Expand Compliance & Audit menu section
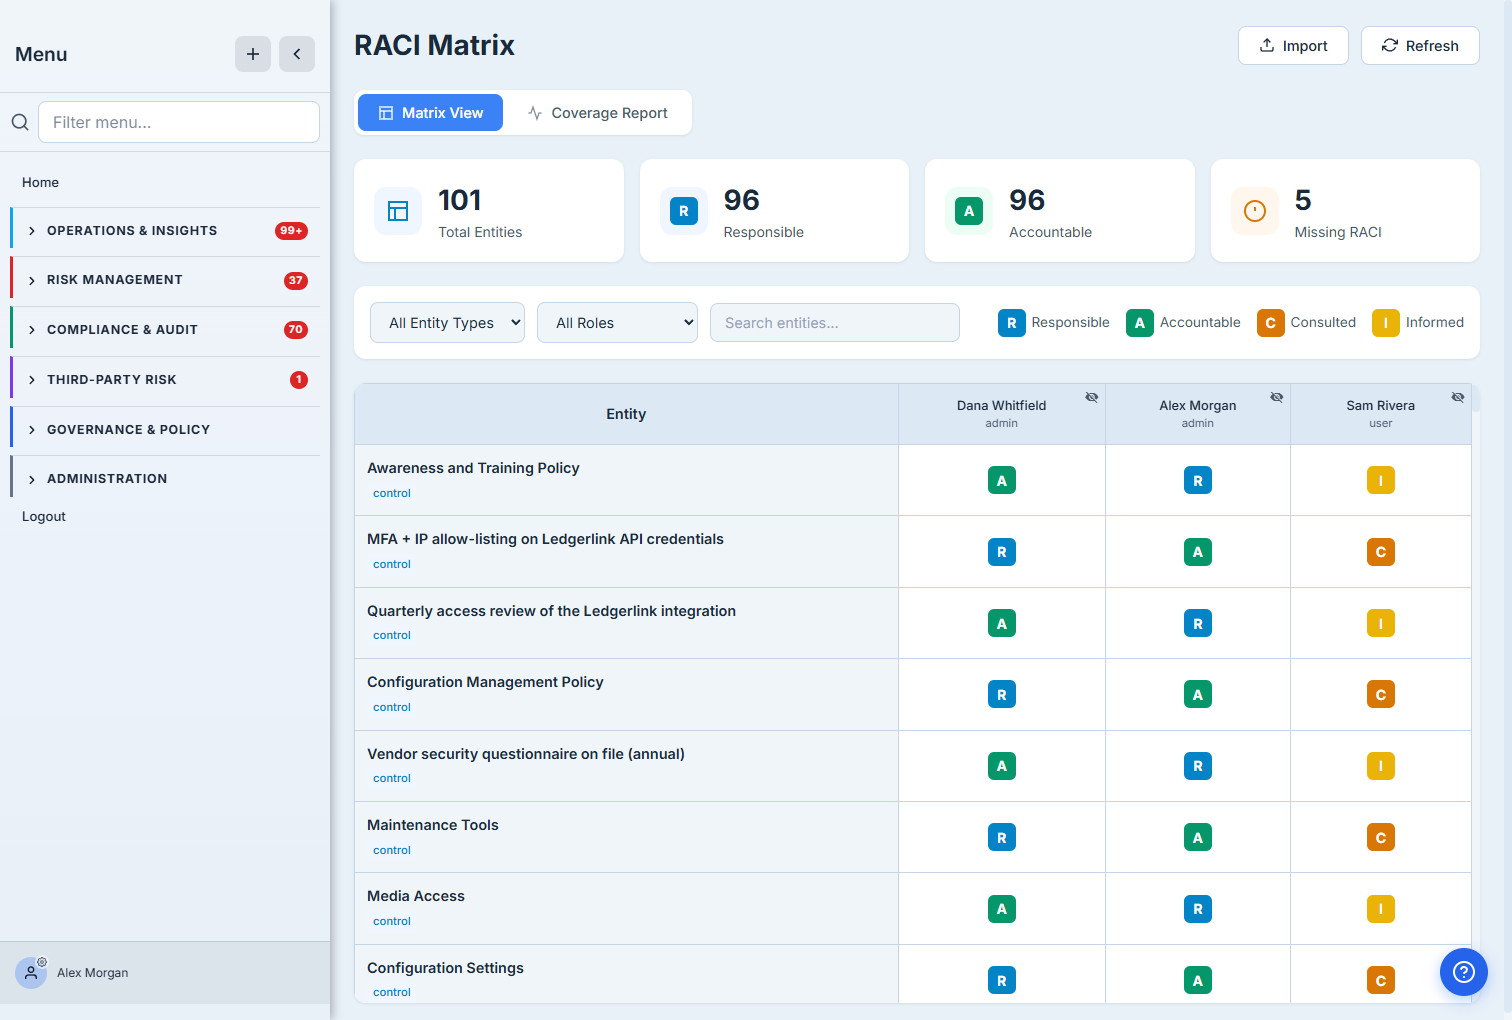The height and width of the screenshot is (1020, 1512). [165, 330]
